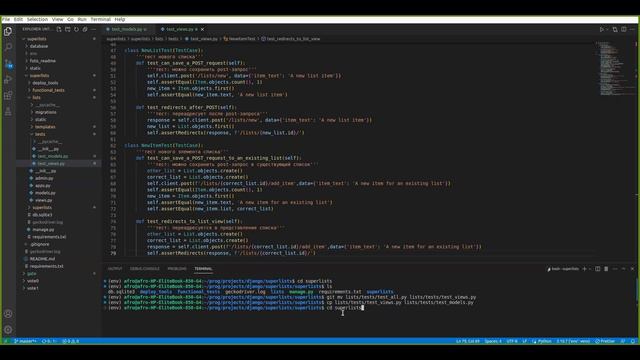Click Kill Terminal trash icon
This screenshot has width=640, height=360.
coord(606,269)
